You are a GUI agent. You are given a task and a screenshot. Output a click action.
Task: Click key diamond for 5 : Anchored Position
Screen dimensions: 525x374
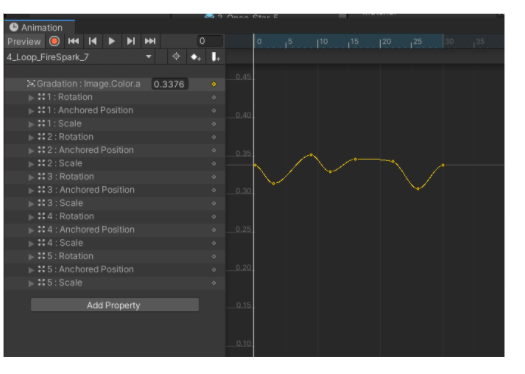click(x=214, y=270)
